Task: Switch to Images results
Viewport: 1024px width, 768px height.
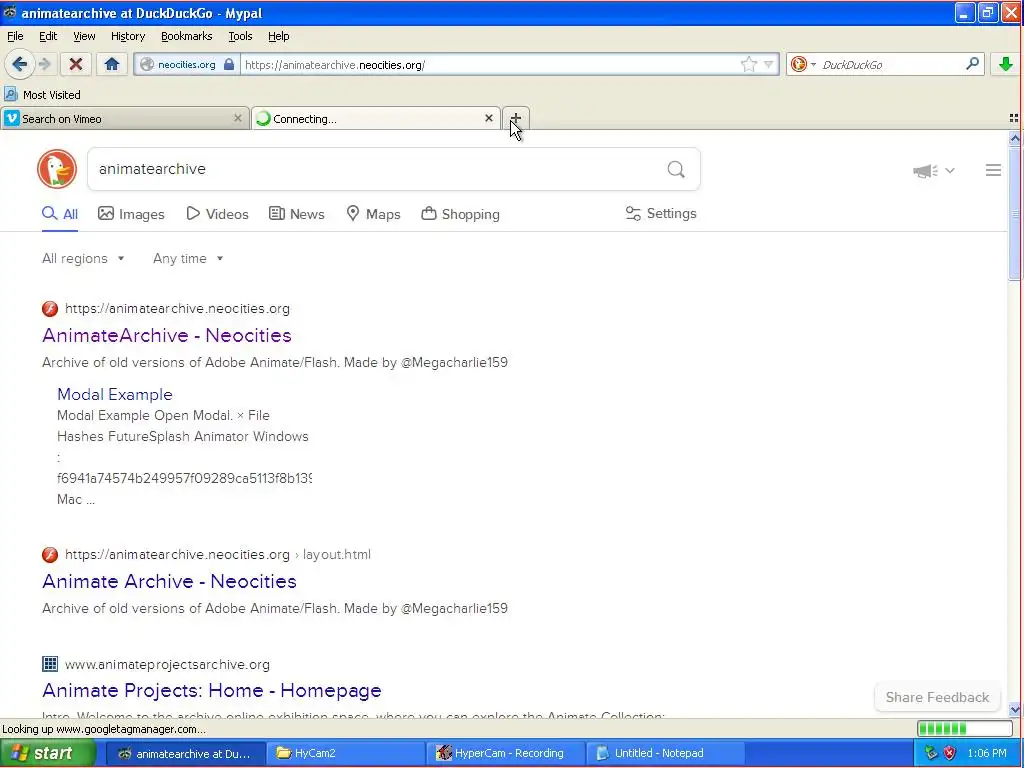Action: [x=131, y=214]
